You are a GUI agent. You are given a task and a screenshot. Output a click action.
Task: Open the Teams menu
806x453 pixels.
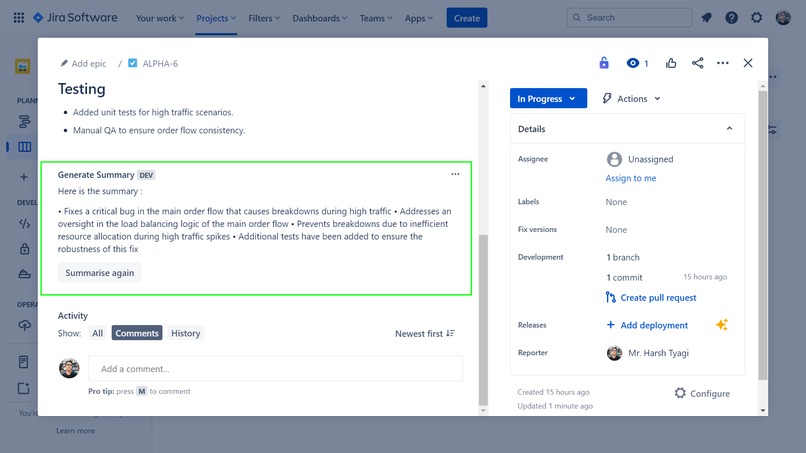coord(376,18)
